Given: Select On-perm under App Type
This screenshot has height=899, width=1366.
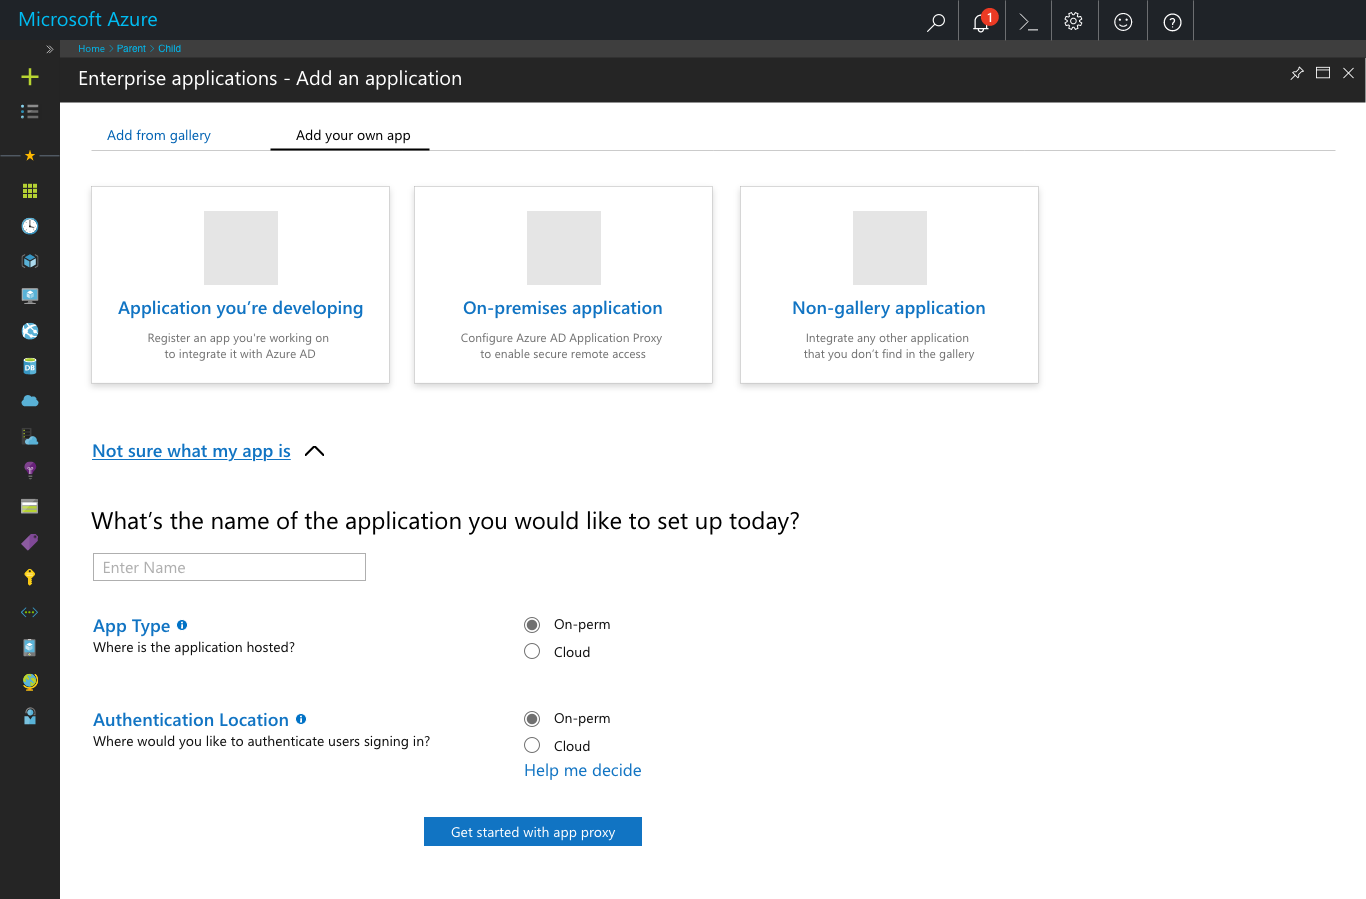Looking at the screenshot, I should 532,625.
